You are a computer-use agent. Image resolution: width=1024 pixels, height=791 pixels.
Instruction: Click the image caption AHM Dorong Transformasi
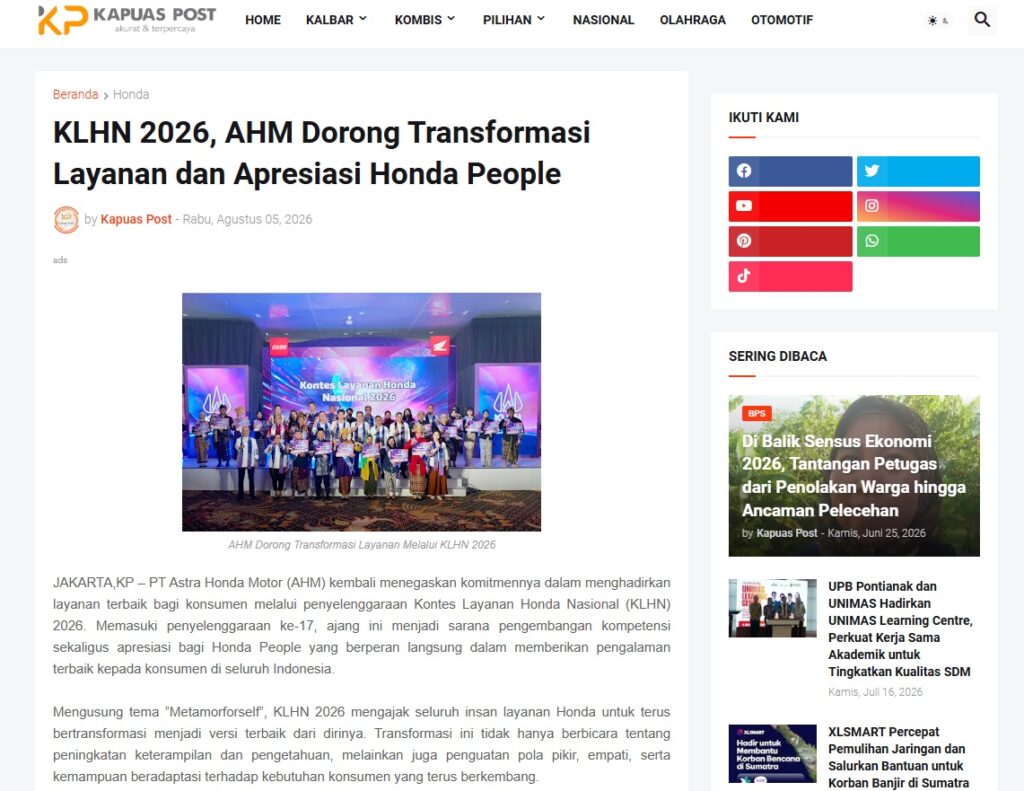(361, 545)
